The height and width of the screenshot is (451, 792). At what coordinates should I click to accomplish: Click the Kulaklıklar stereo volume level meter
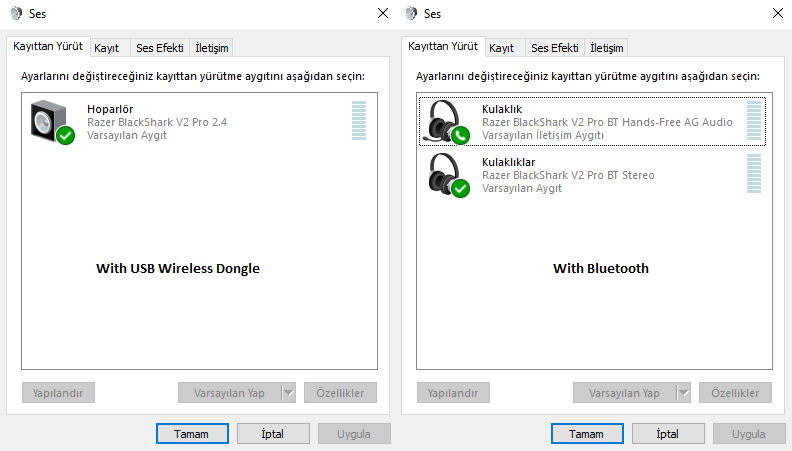(754, 173)
